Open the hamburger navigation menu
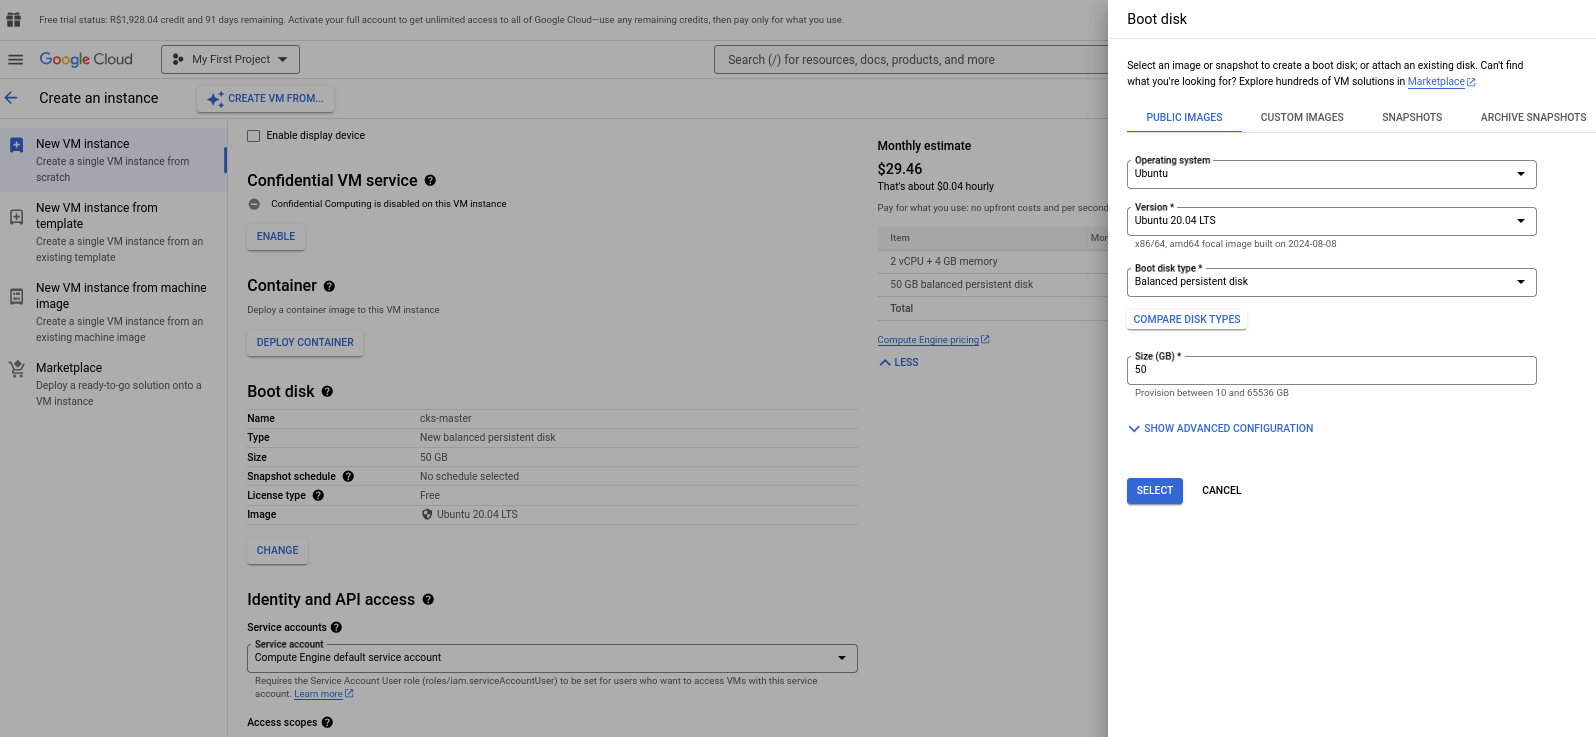 [15, 60]
